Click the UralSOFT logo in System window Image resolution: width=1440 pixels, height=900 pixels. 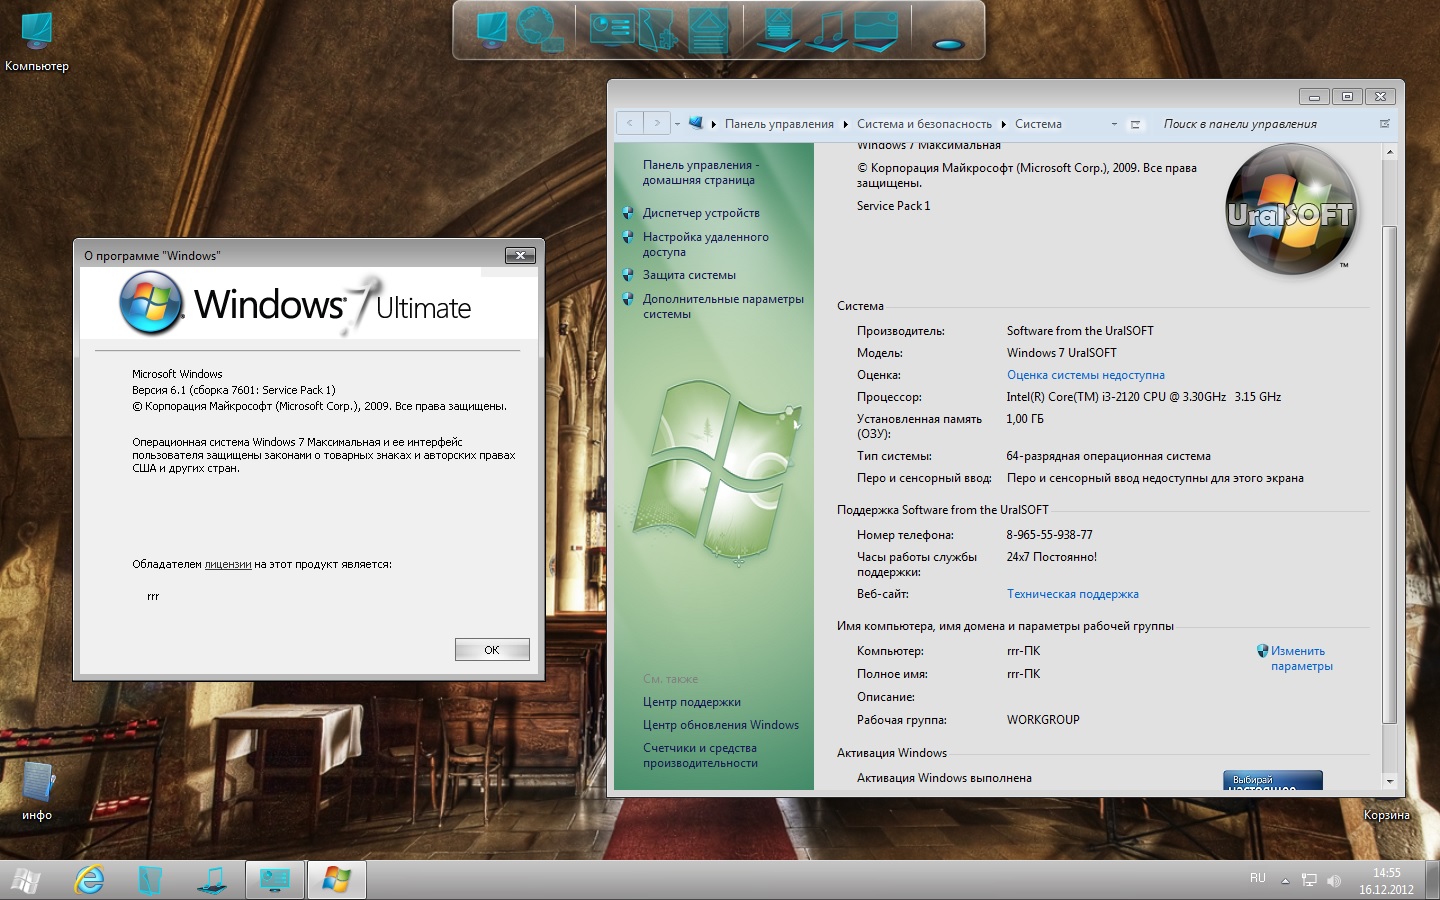tap(1291, 209)
